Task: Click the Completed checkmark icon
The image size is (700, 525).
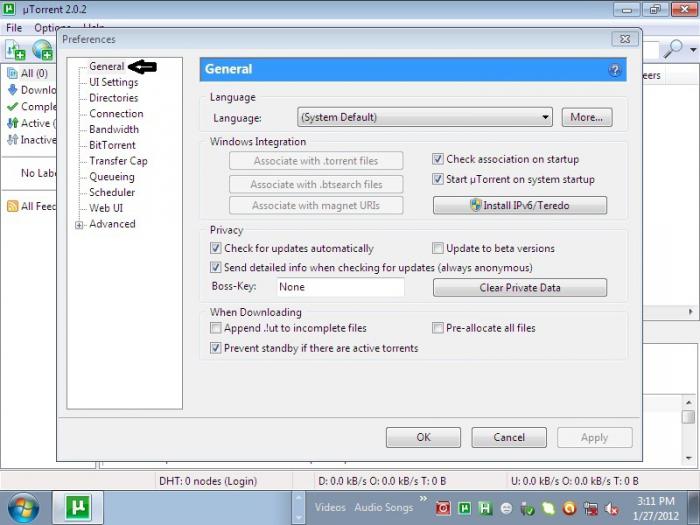Action: click(12, 107)
